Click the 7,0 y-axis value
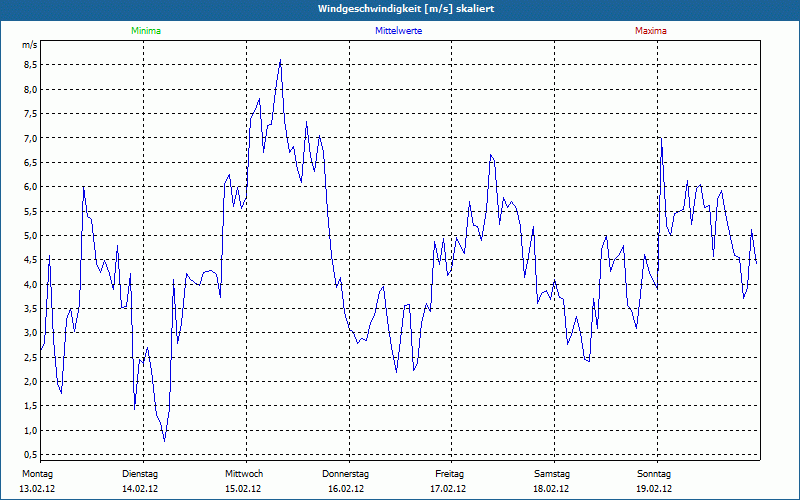Image resolution: width=800 pixels, height=500 pixels. (x=30, y=138)
